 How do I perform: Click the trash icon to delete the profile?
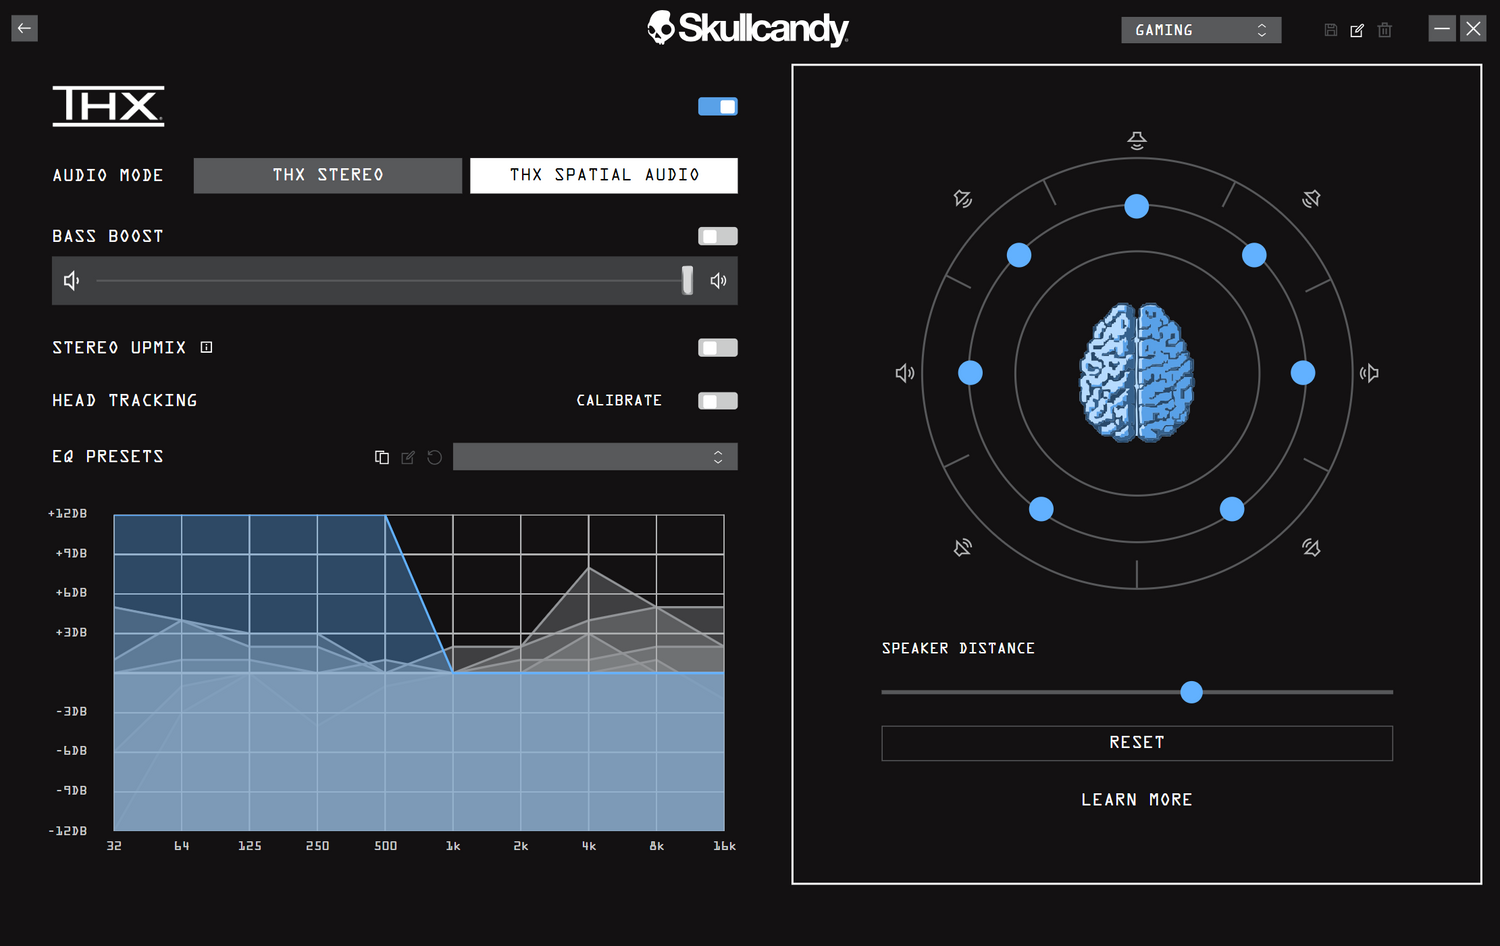pos(1384,30)
